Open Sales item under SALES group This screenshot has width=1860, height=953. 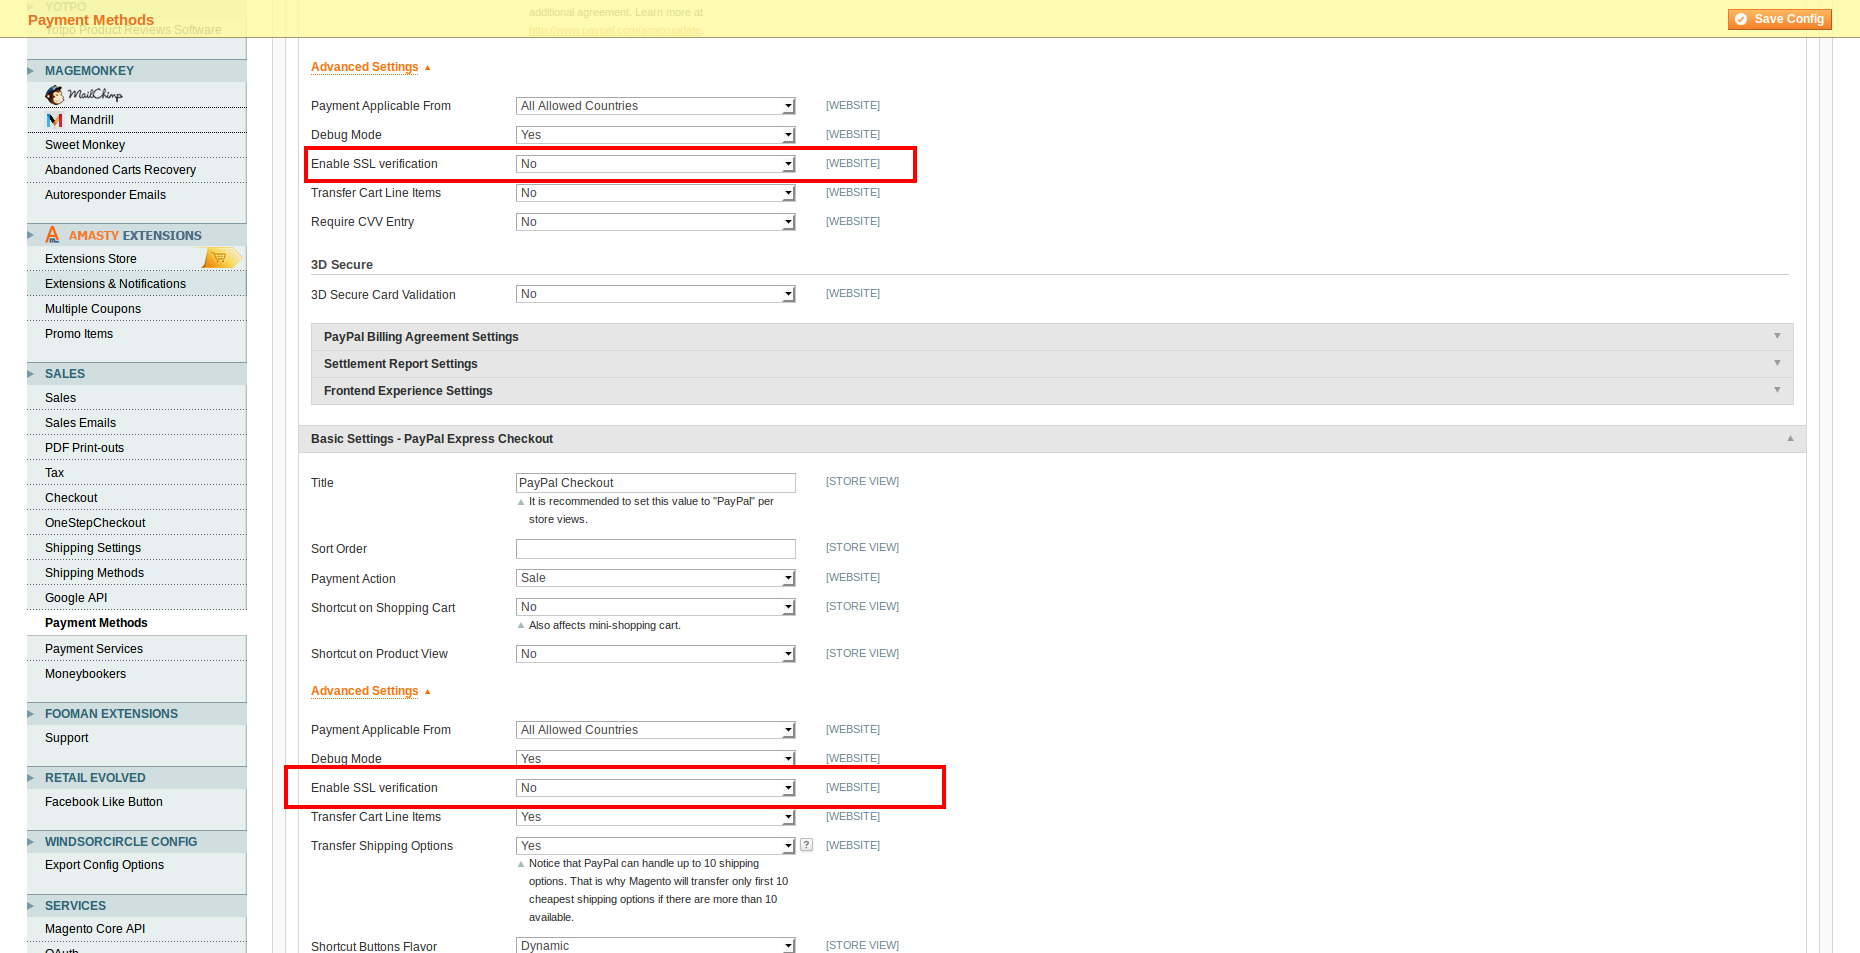60,398
